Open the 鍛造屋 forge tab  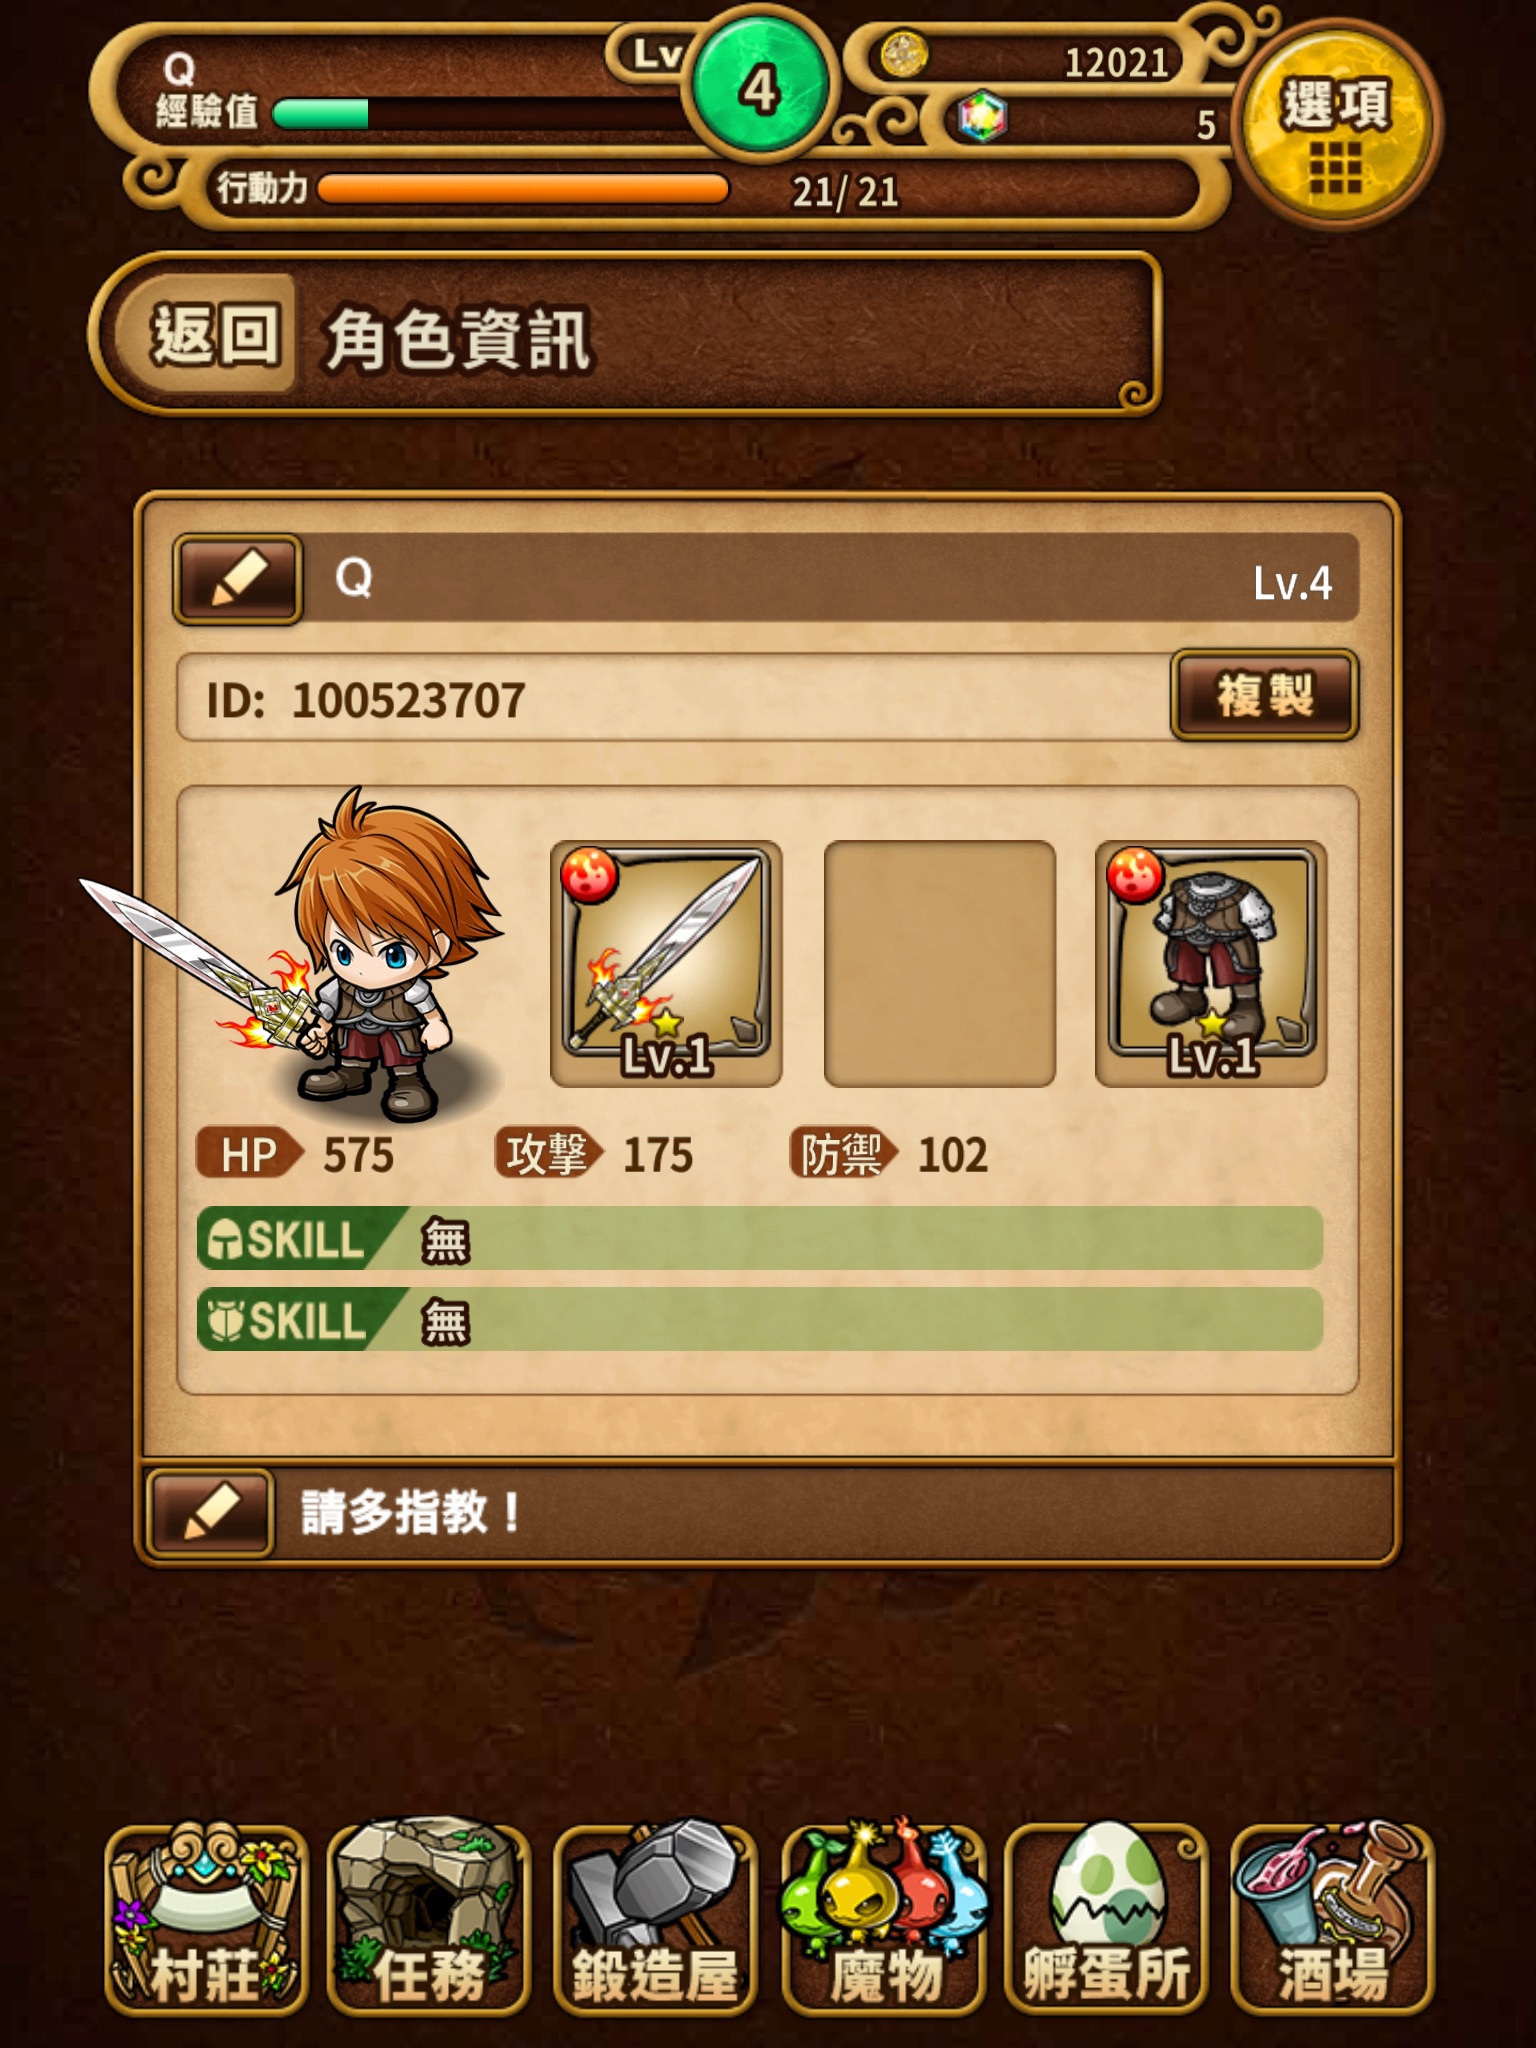(x=654, y=1920)
